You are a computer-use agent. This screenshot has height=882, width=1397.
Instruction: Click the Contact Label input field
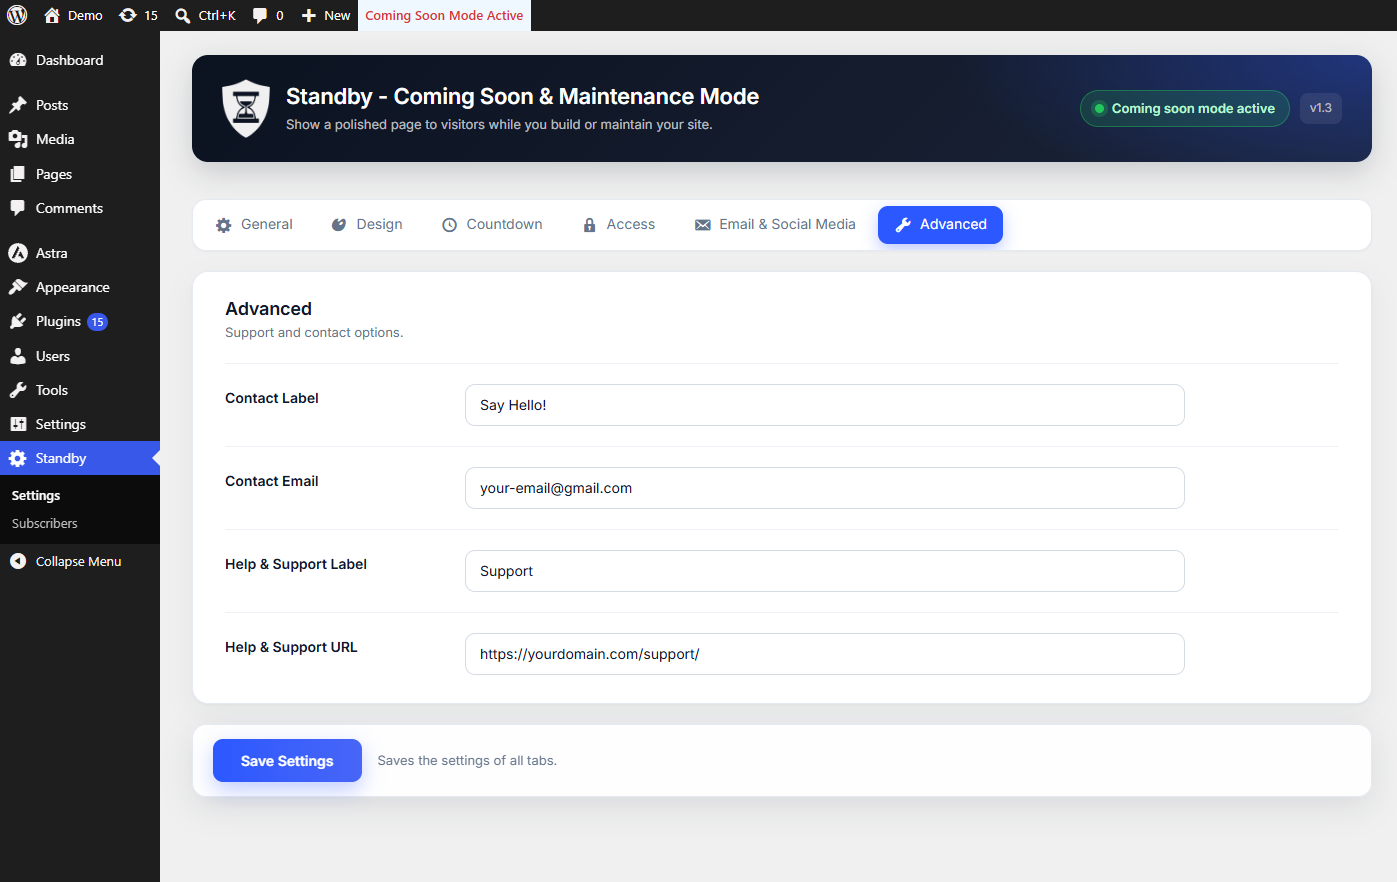click(825, 405)
